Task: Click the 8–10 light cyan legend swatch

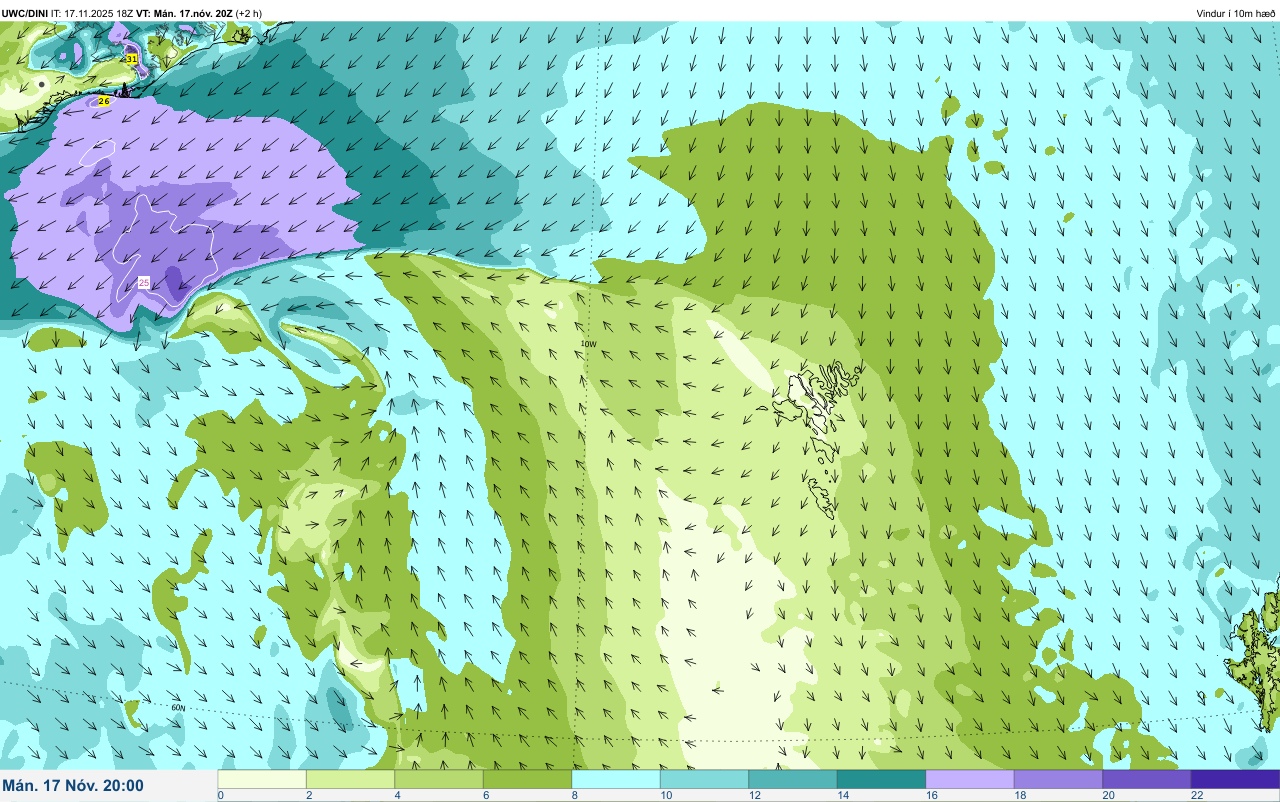Action: [616, 779]
